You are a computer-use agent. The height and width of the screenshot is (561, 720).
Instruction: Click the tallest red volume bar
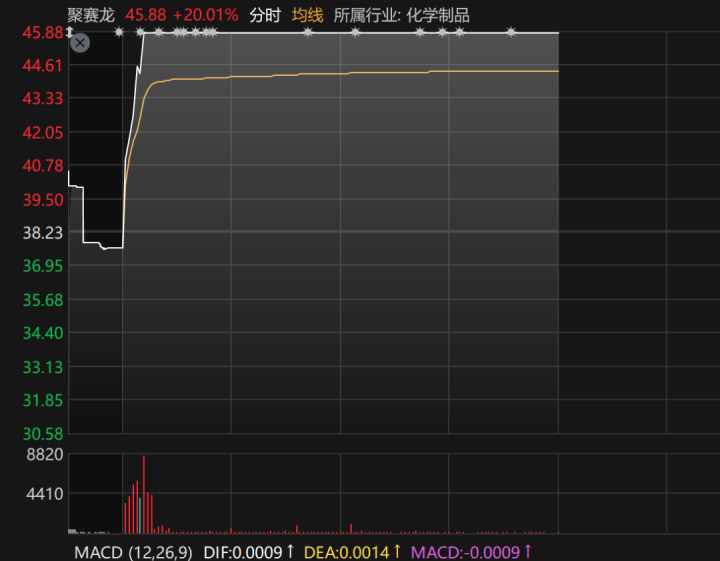[x=144, y=494]
